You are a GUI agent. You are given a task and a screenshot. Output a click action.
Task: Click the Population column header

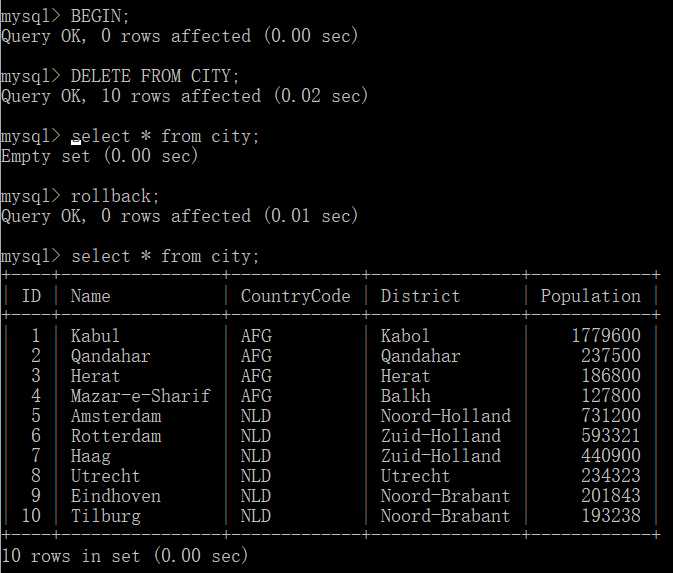pos(590,296)
